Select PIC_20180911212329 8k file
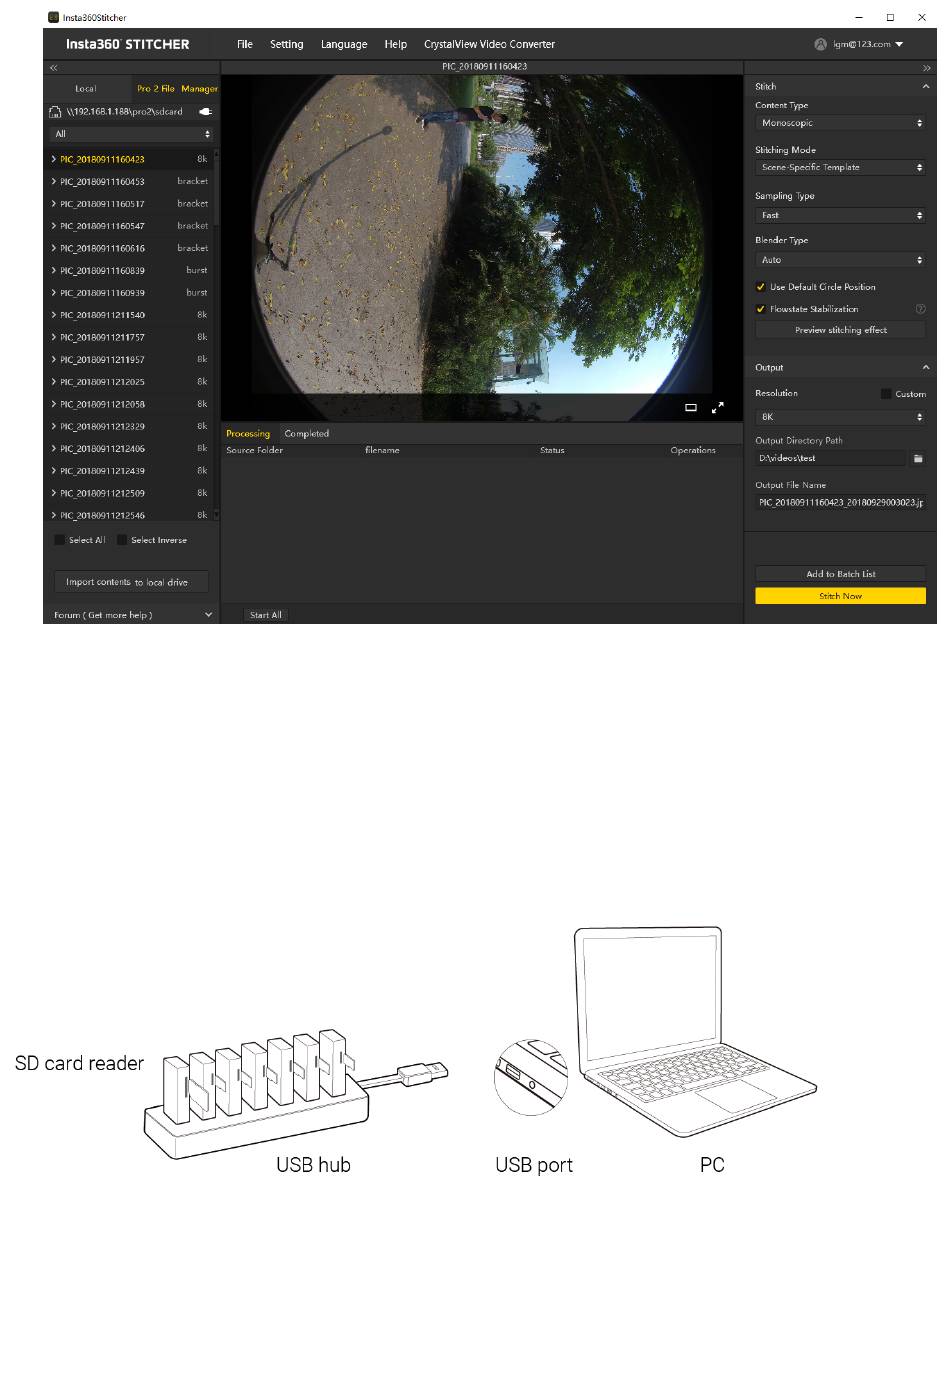 (131, 426)
